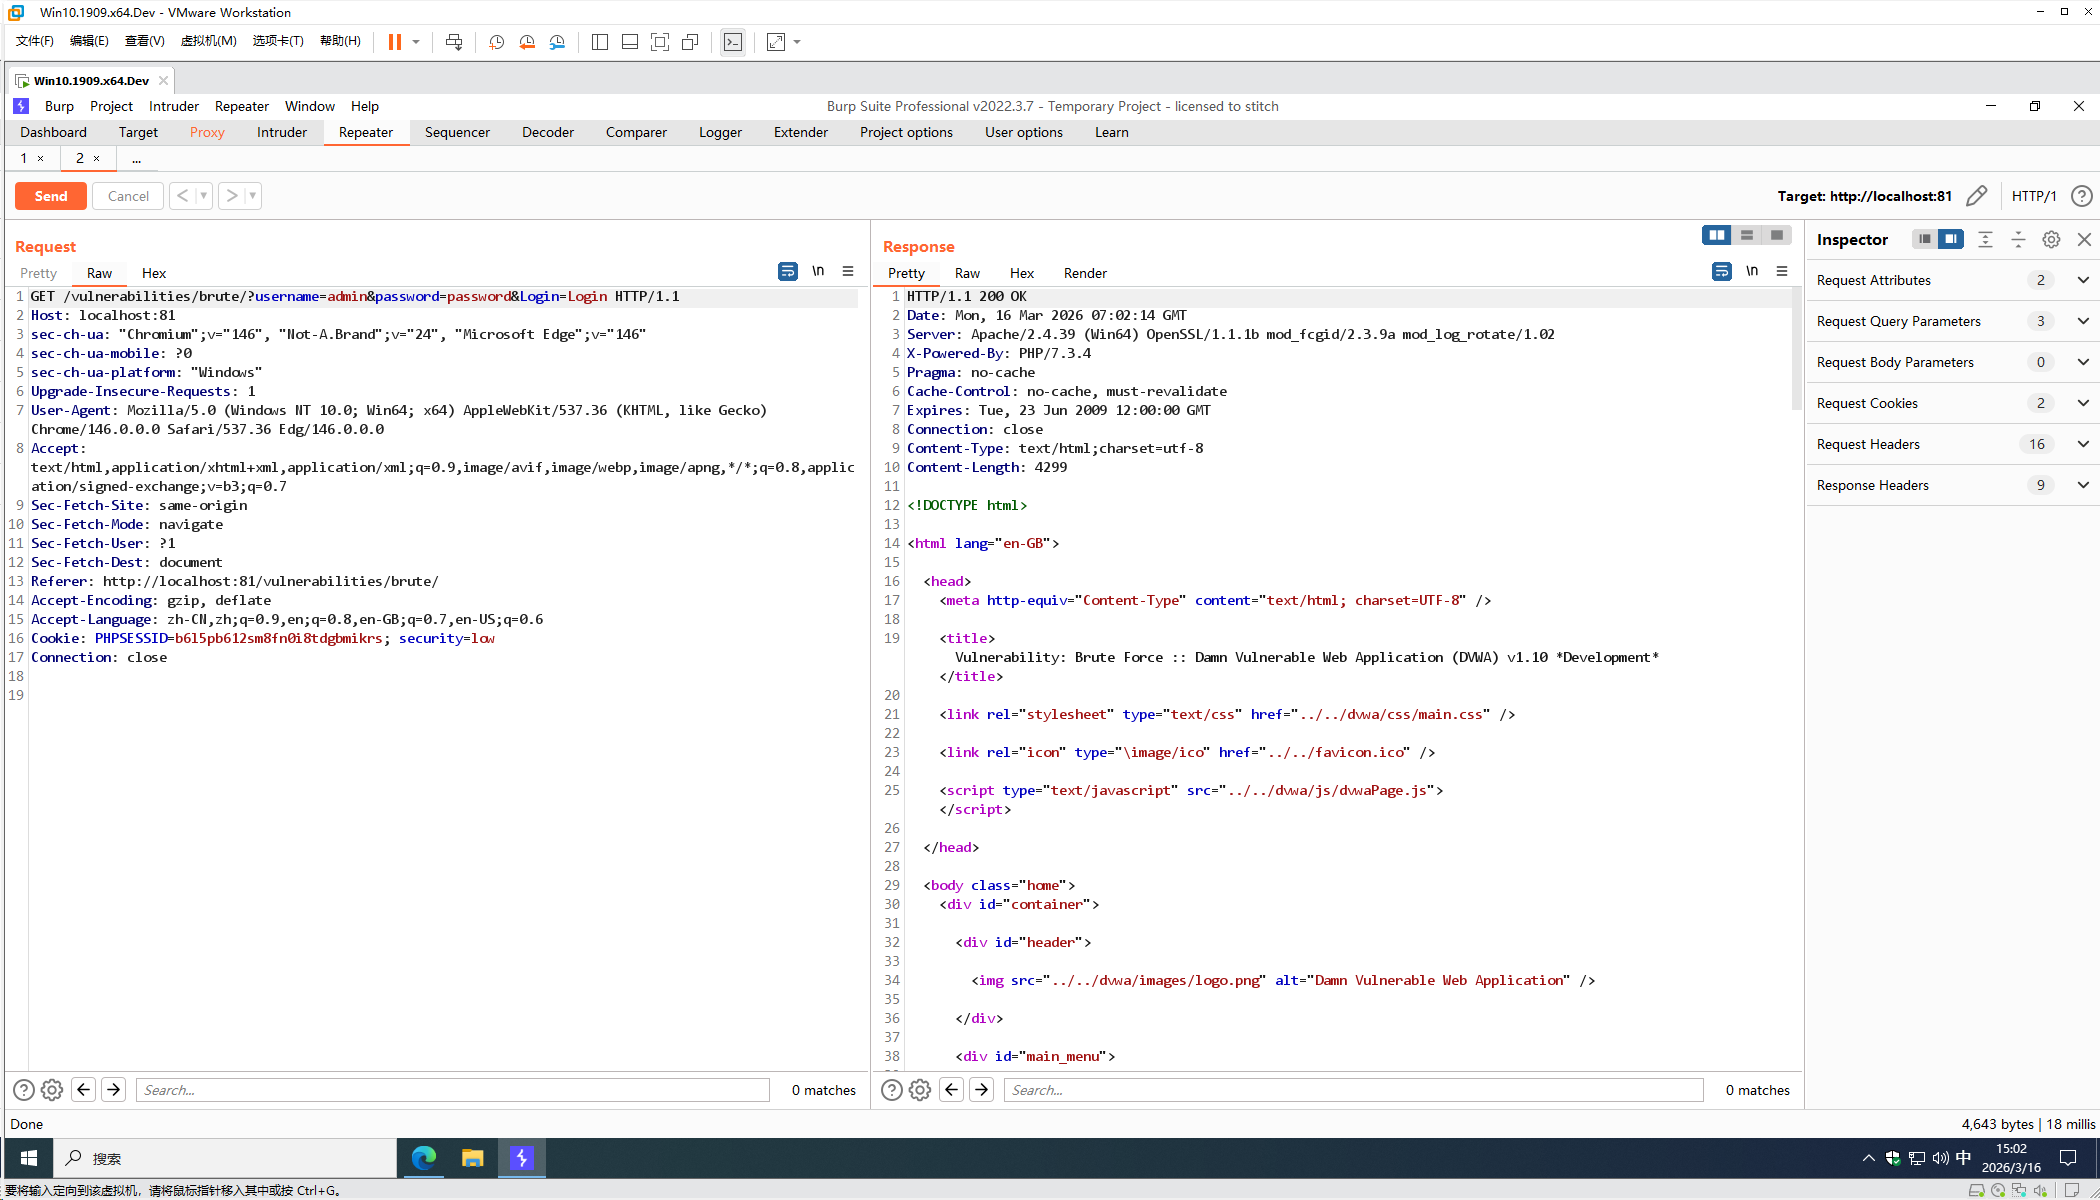Open the Response panel hamburger menu icon
Image resolution: width=2100 pixels, height=1200 pixels.
[x=1782, y=271]
